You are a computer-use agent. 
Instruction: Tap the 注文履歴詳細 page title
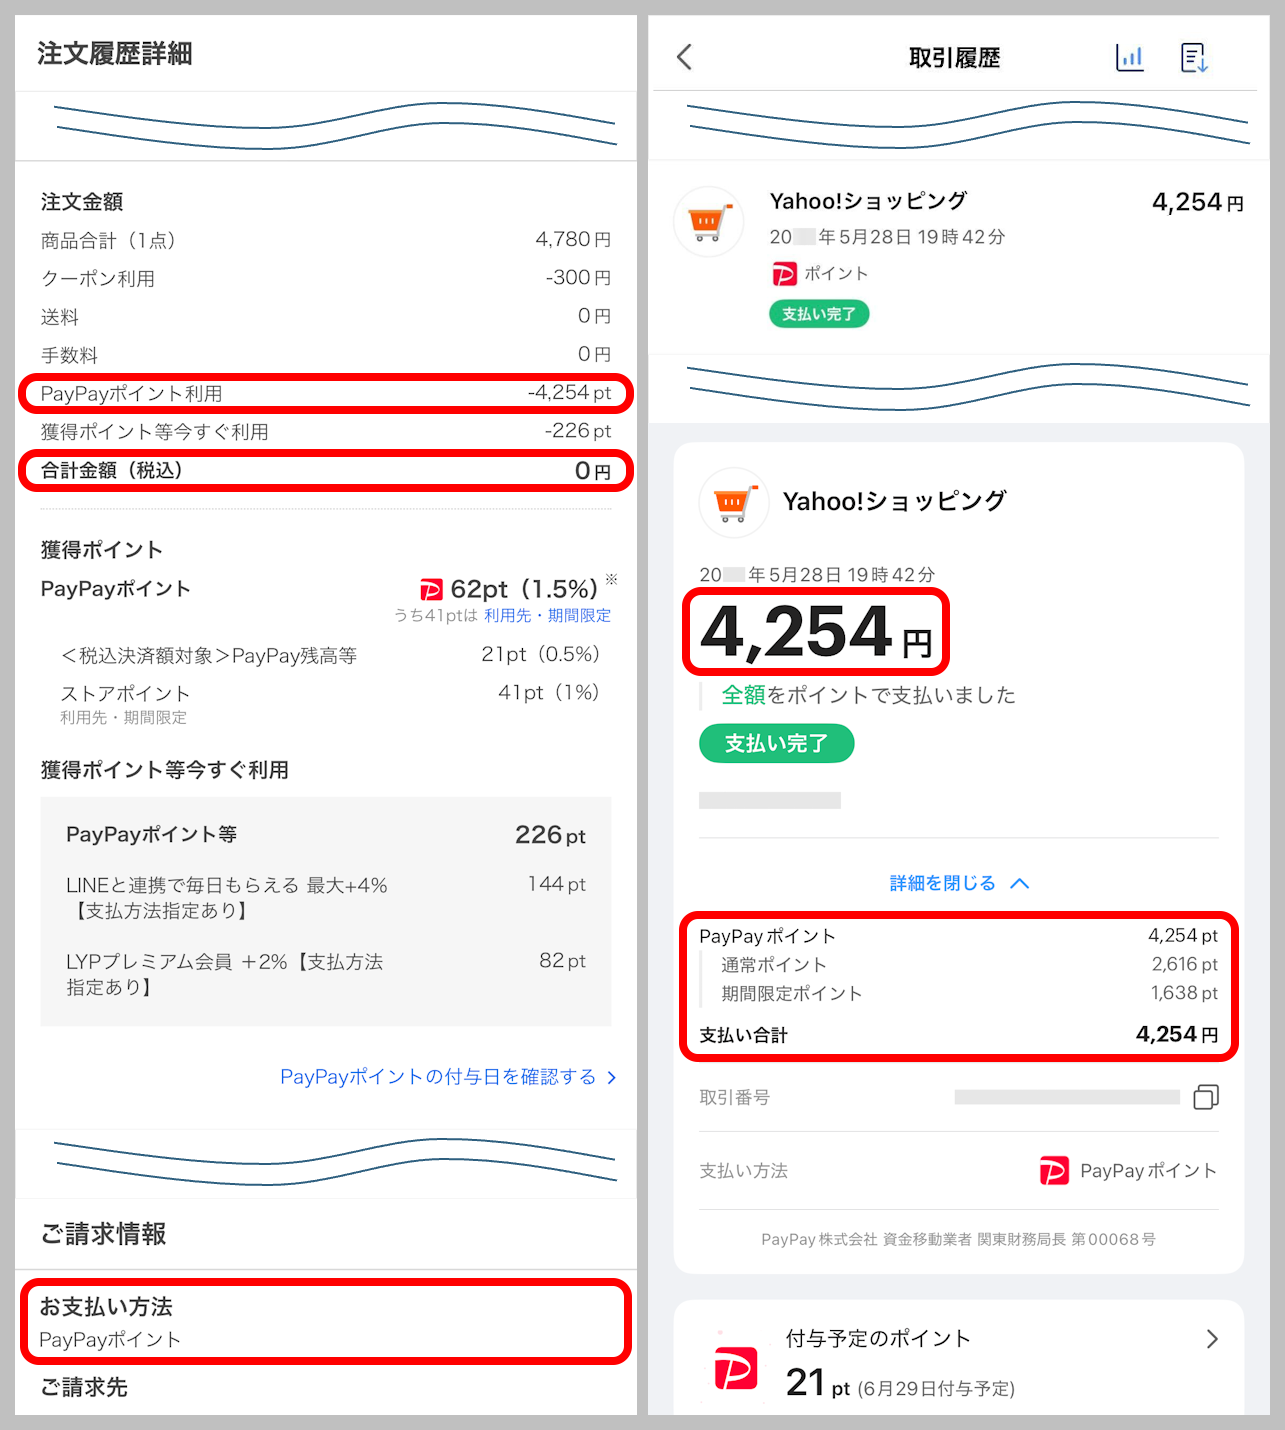coord(115,53)
